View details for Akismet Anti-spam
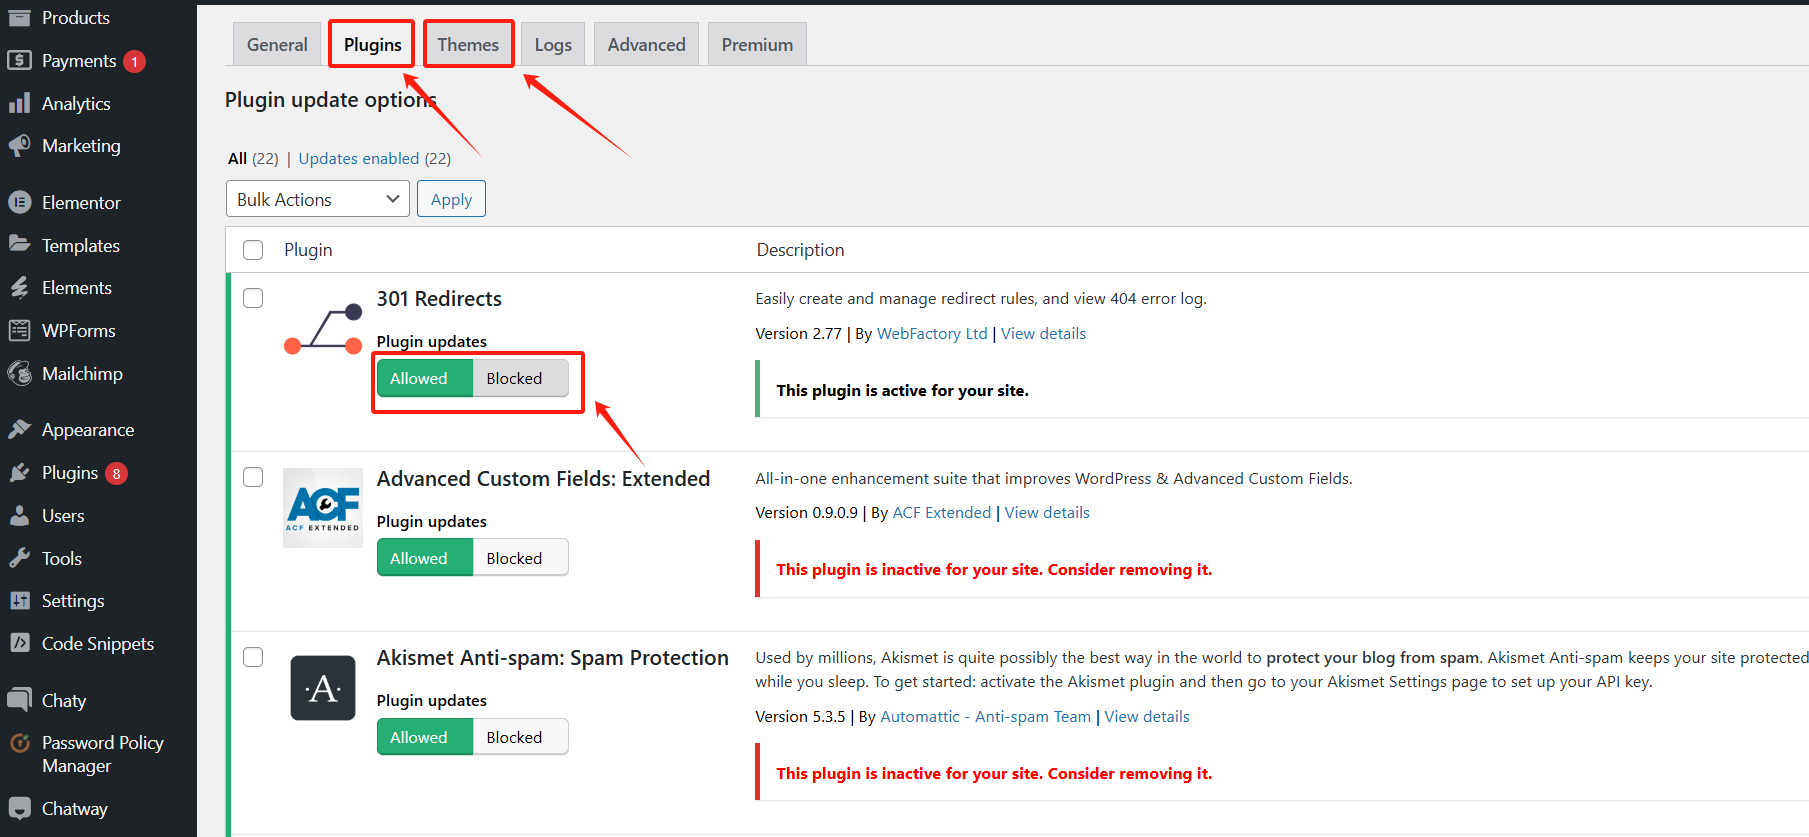This screenshot has height=837, width=1809. tap(1147, 717)
